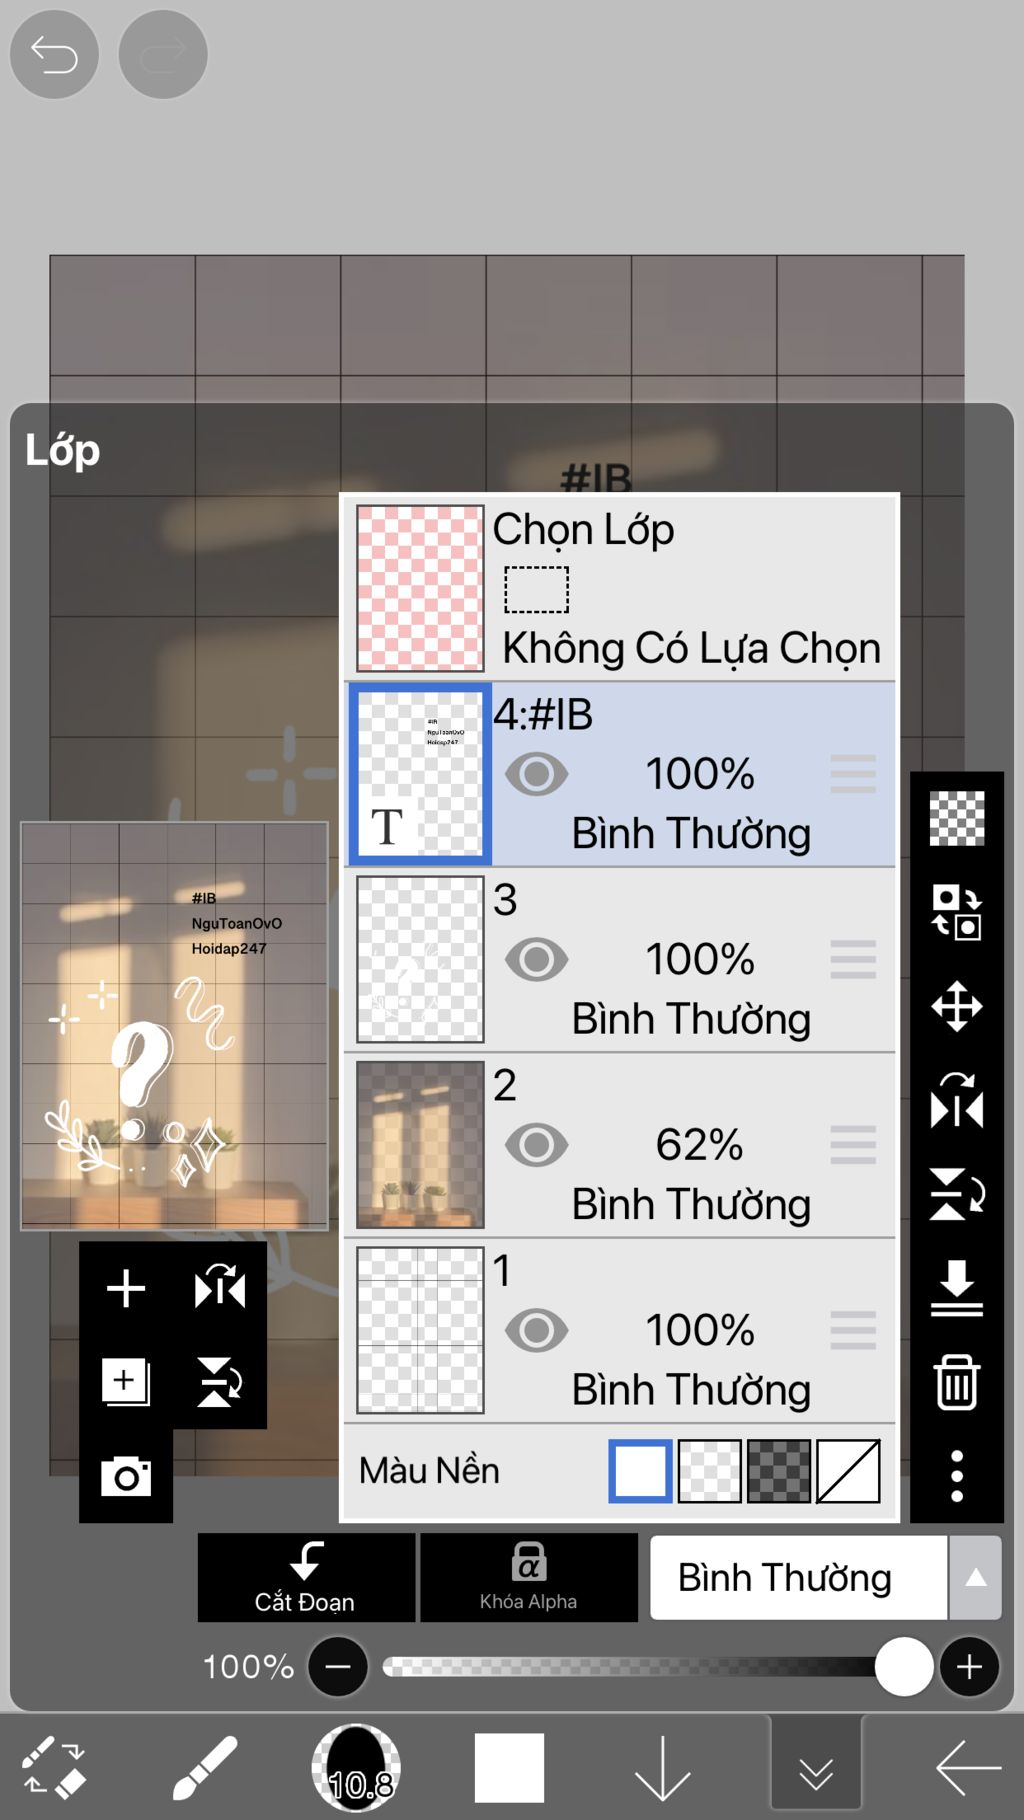The image size is (1024, 1820).
Task: Select the brush tool in bottom bar
Action: [205, 1768]
